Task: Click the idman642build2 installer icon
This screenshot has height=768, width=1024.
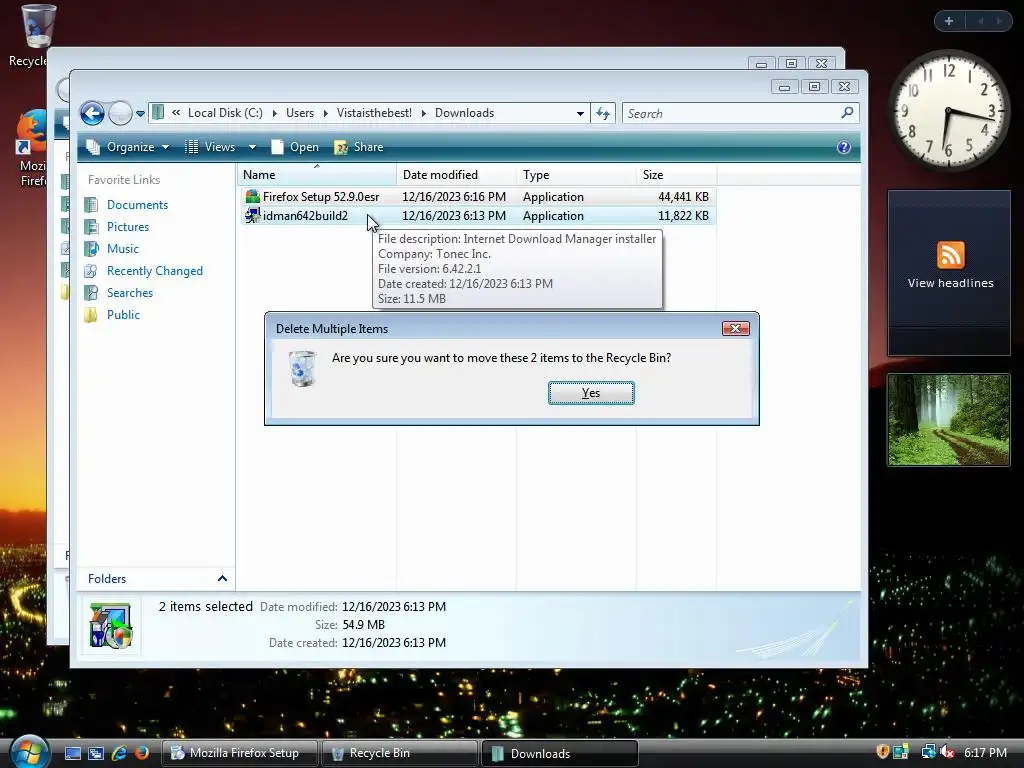Action: 252,216
